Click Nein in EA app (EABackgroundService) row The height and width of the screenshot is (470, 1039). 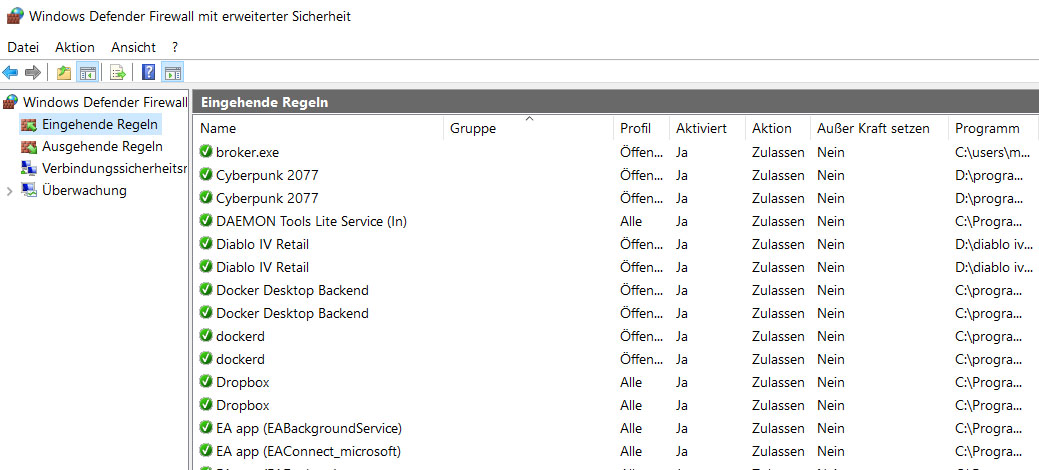pyautogui.click(x=831, y=428)
